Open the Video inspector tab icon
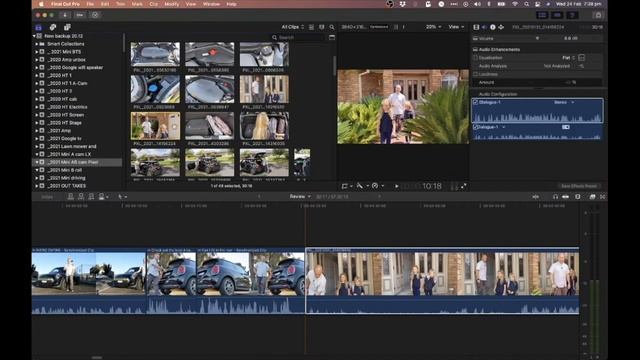The height and width of the screenshot is (360, 640). click(476, 27)
